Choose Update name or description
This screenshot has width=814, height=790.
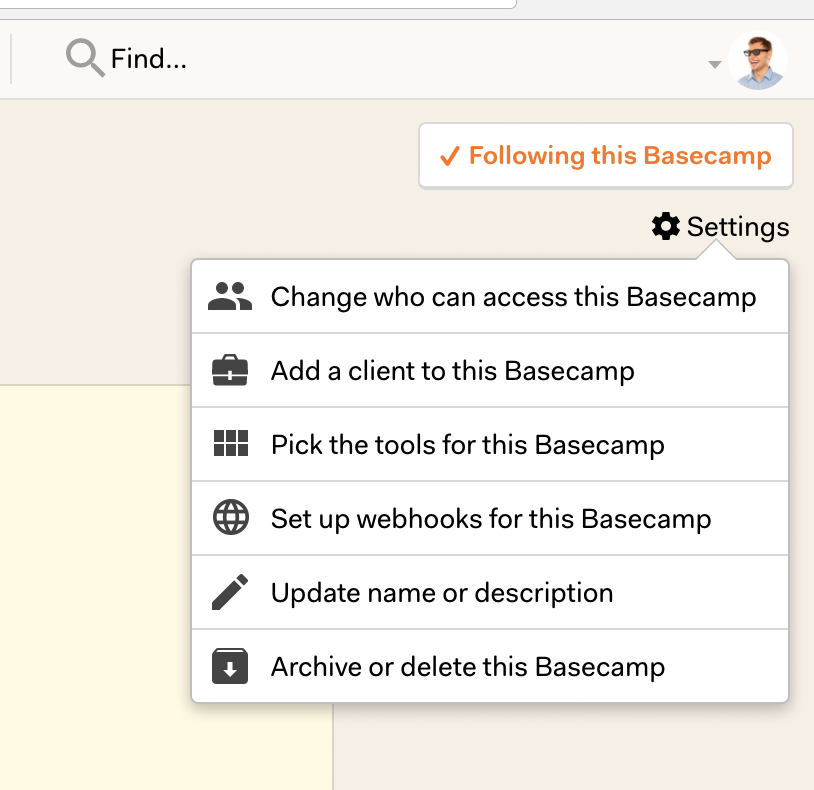click(490, 592)
